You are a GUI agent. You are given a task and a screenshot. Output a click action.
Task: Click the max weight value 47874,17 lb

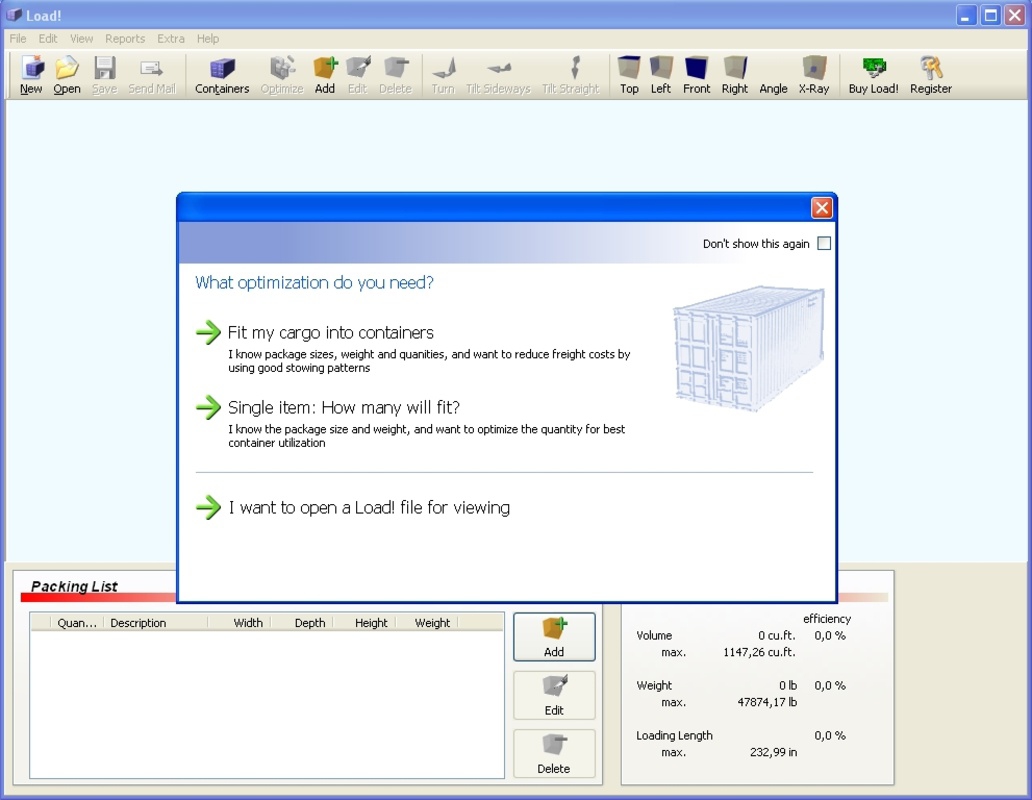(767, 703)
